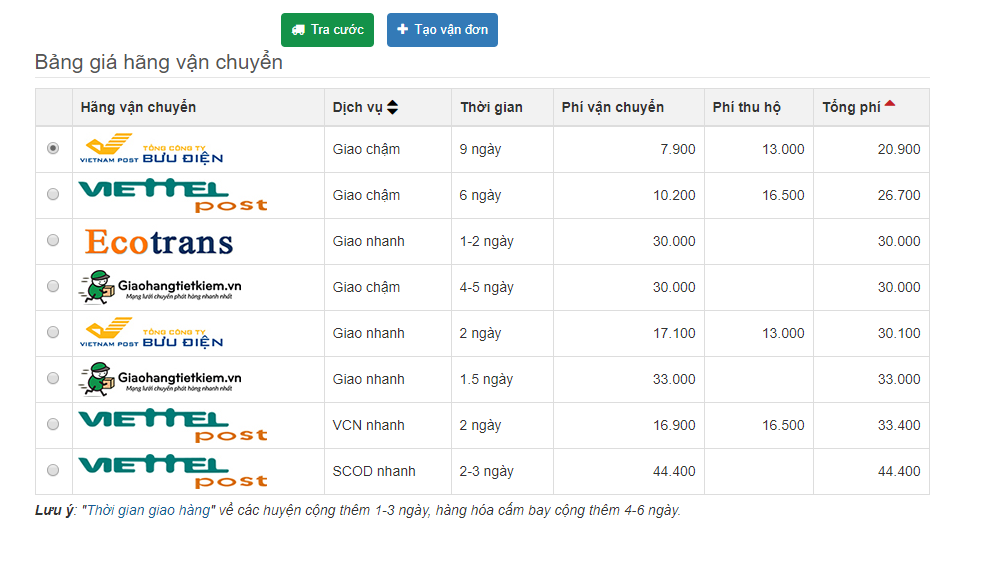Select the Ecotrans radio button
This screenshot has width=982, height=587.
tap(53, 240)
